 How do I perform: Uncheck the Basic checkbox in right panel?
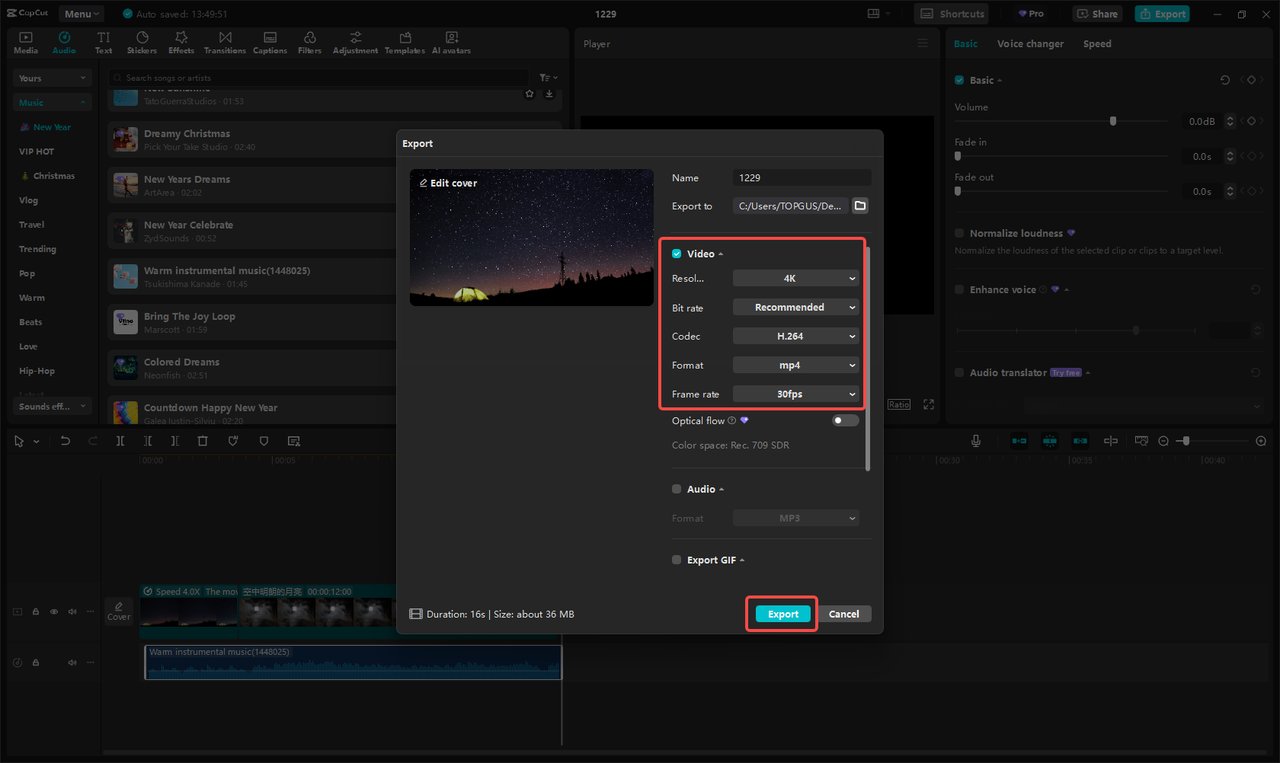point(960,80)
